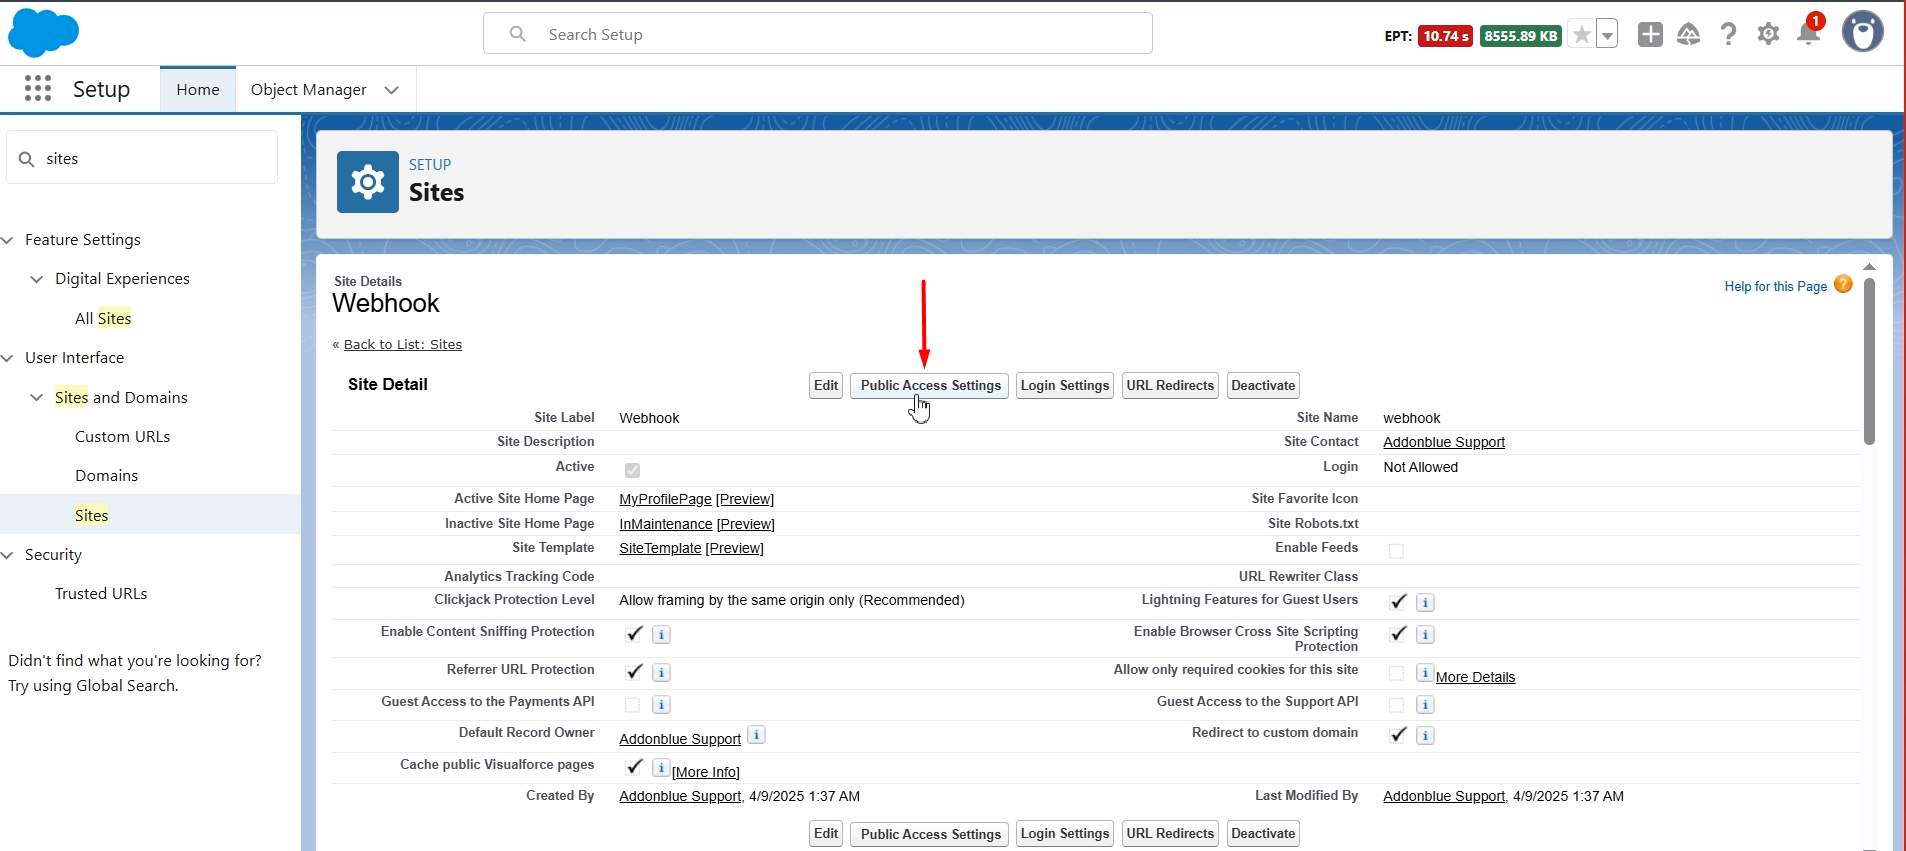Show info for Redirect to custom domain

[x=1425, y=735]
